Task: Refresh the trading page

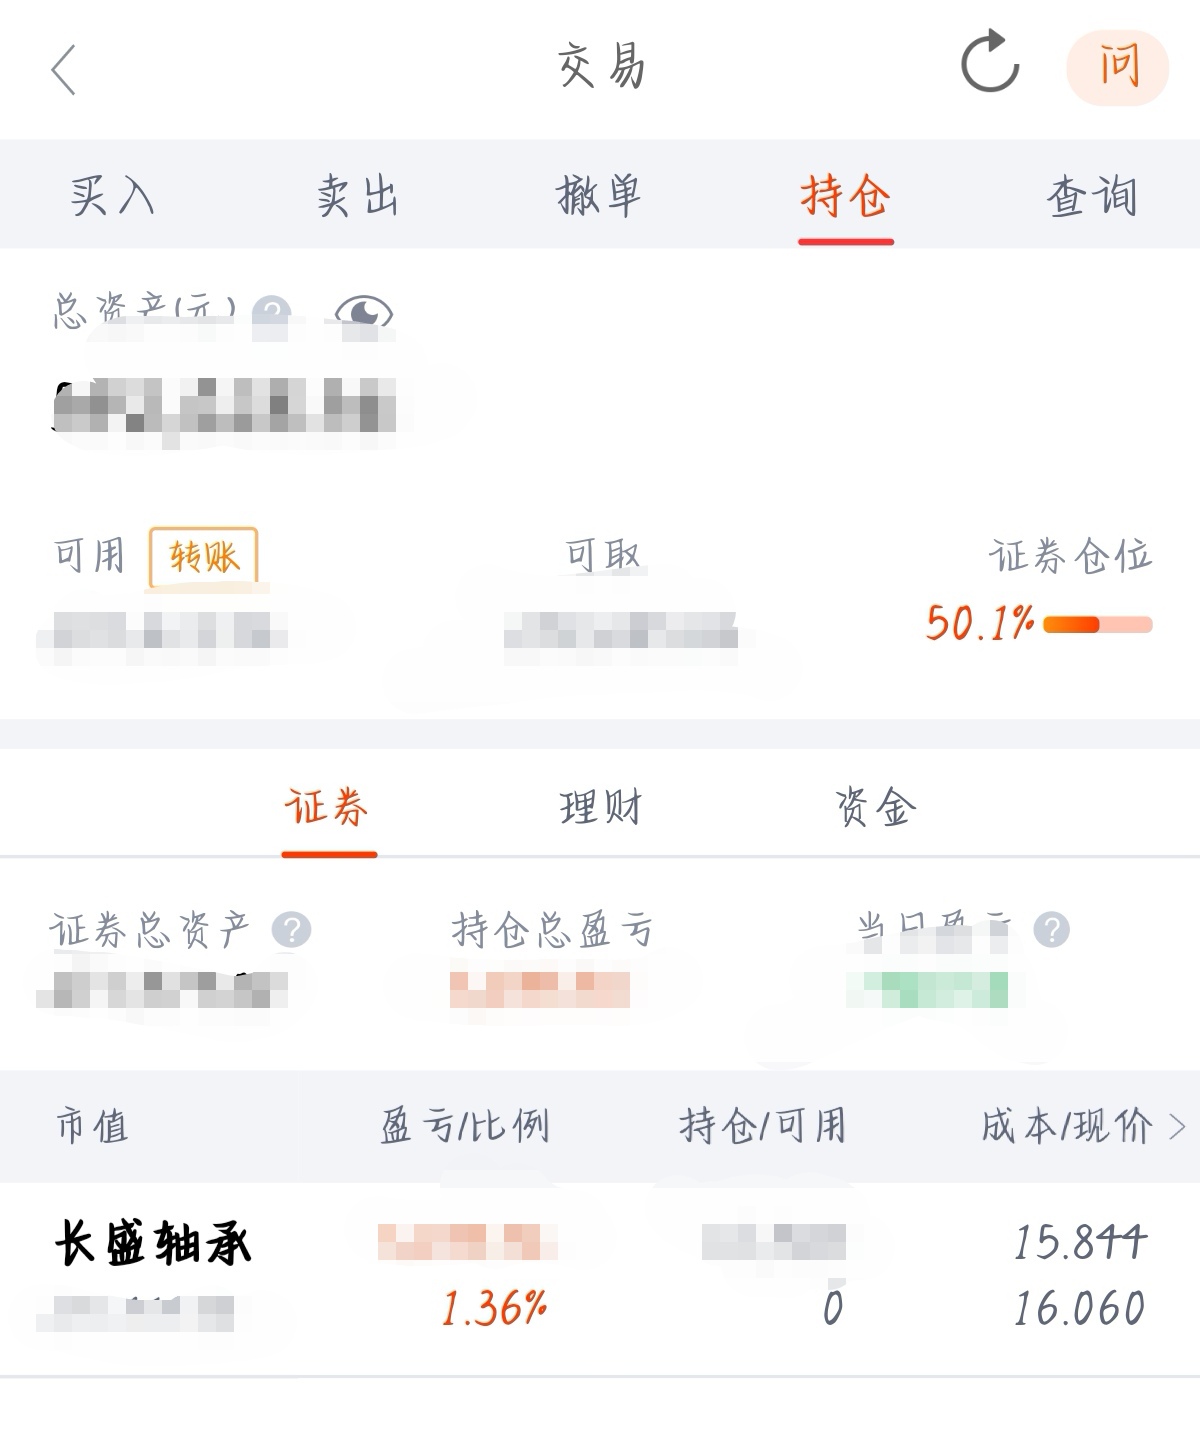Action: point(989,63)
